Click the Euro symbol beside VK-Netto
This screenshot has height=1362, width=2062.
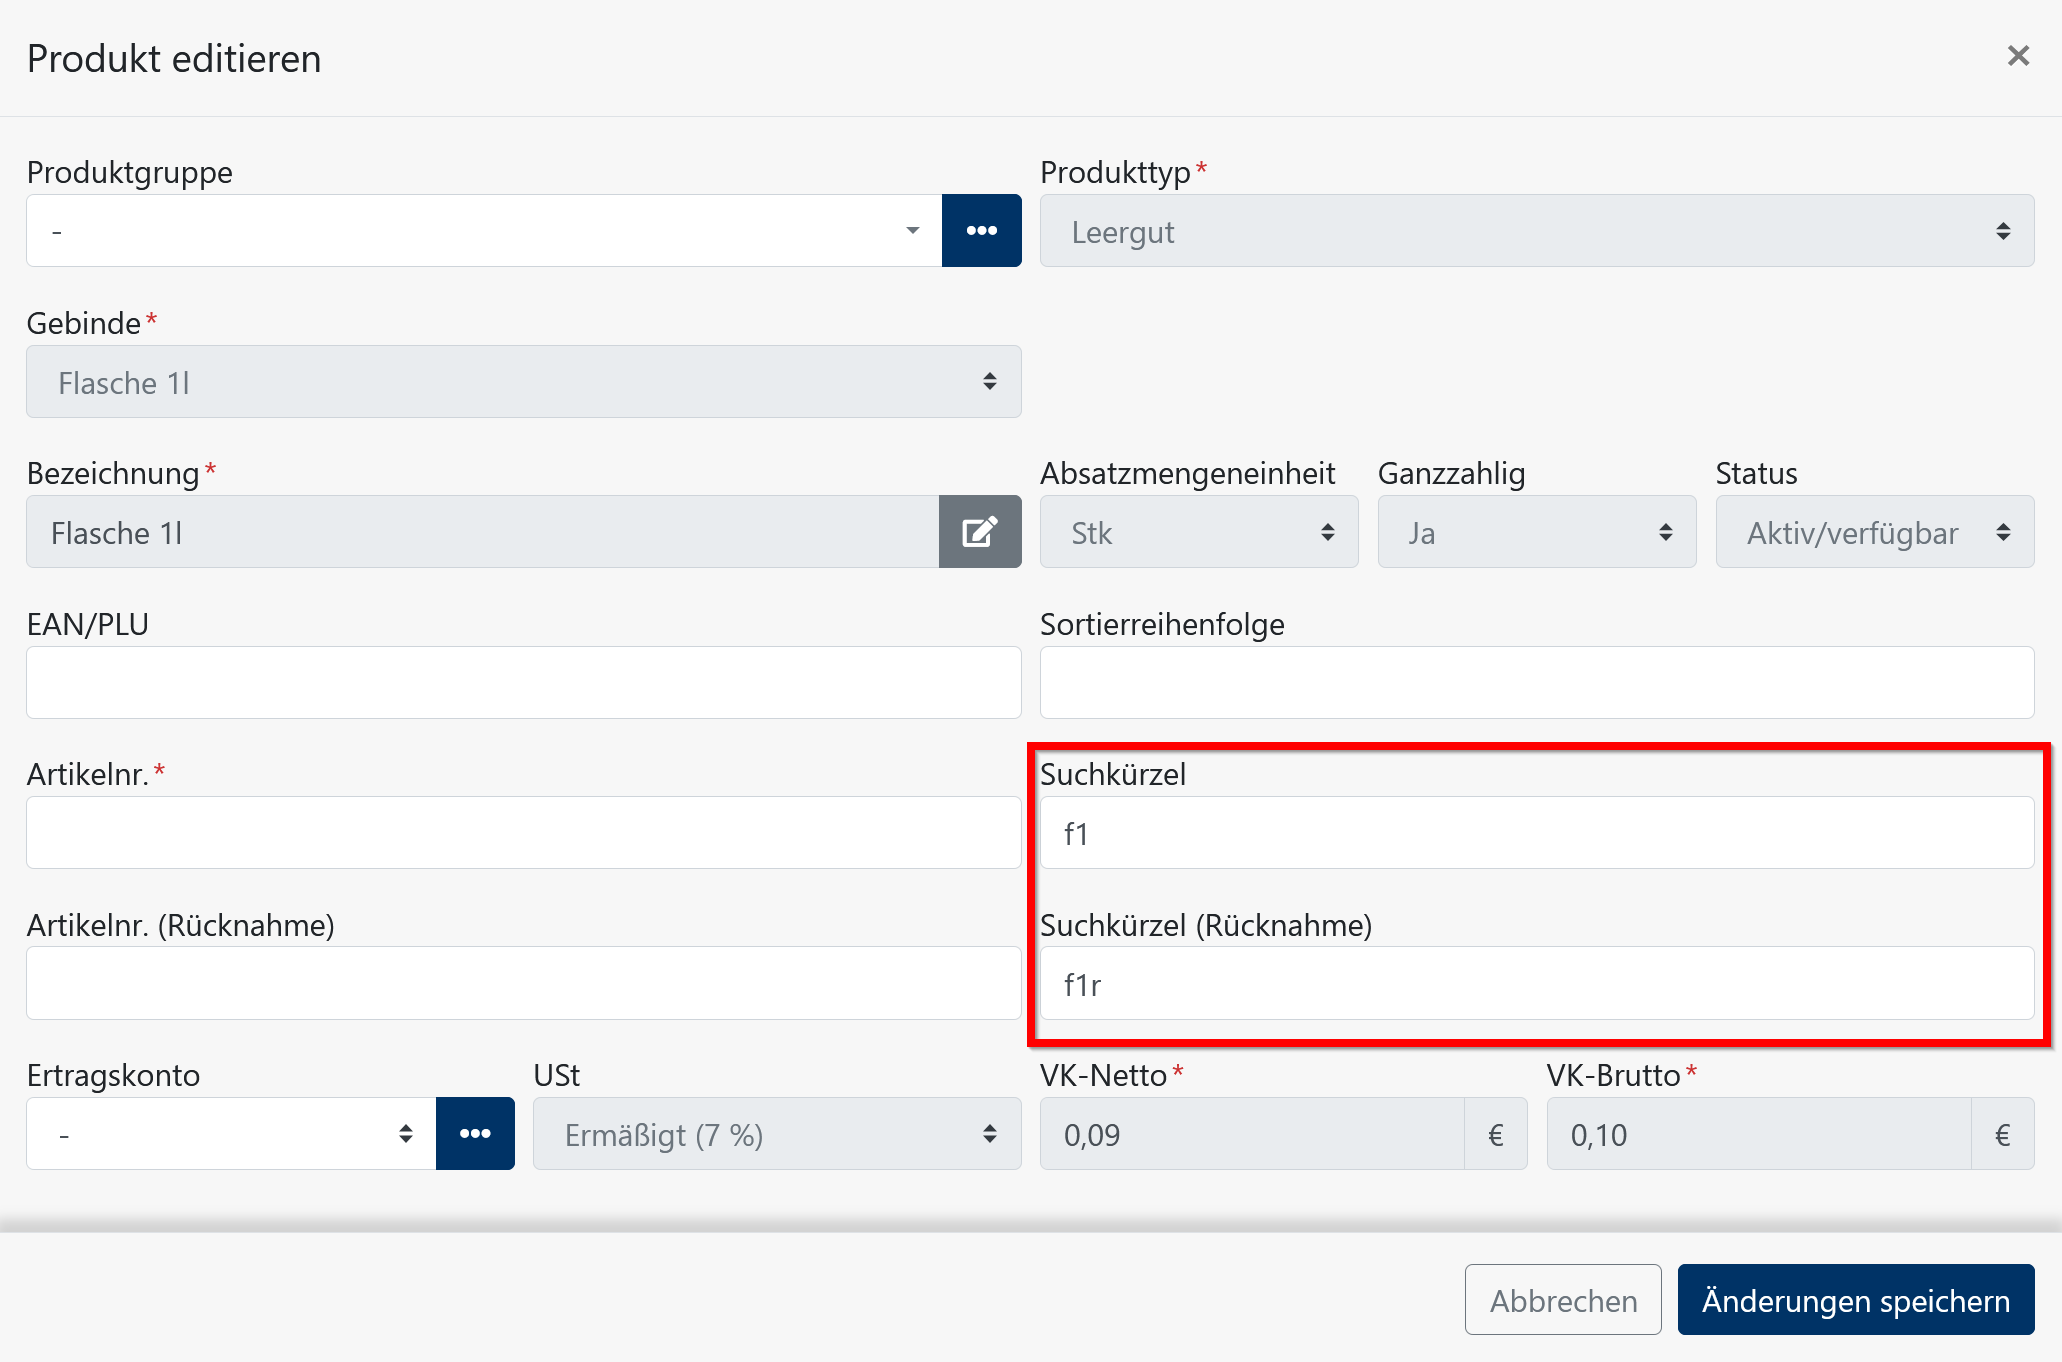click(1496, 1134)
